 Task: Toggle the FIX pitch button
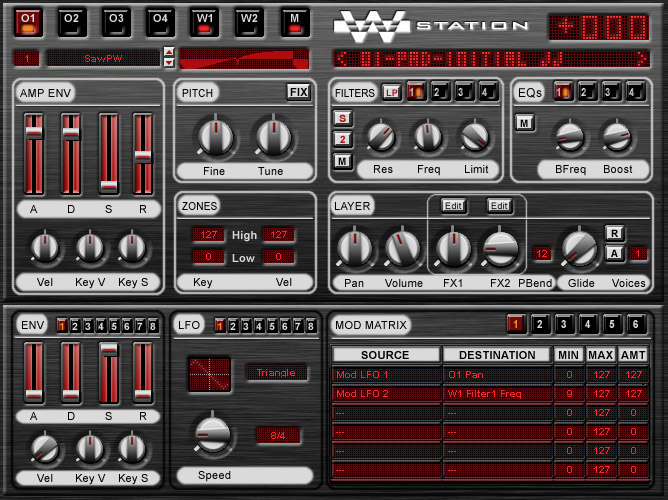pyautogui.click(x=299, y=92)
